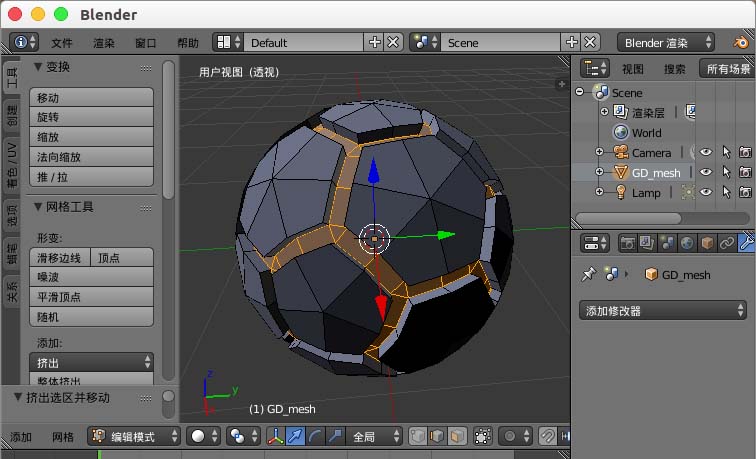Switch to the 创建 vertical tab
This screenshot has width=756, height=459.
[x=11, y=115]
